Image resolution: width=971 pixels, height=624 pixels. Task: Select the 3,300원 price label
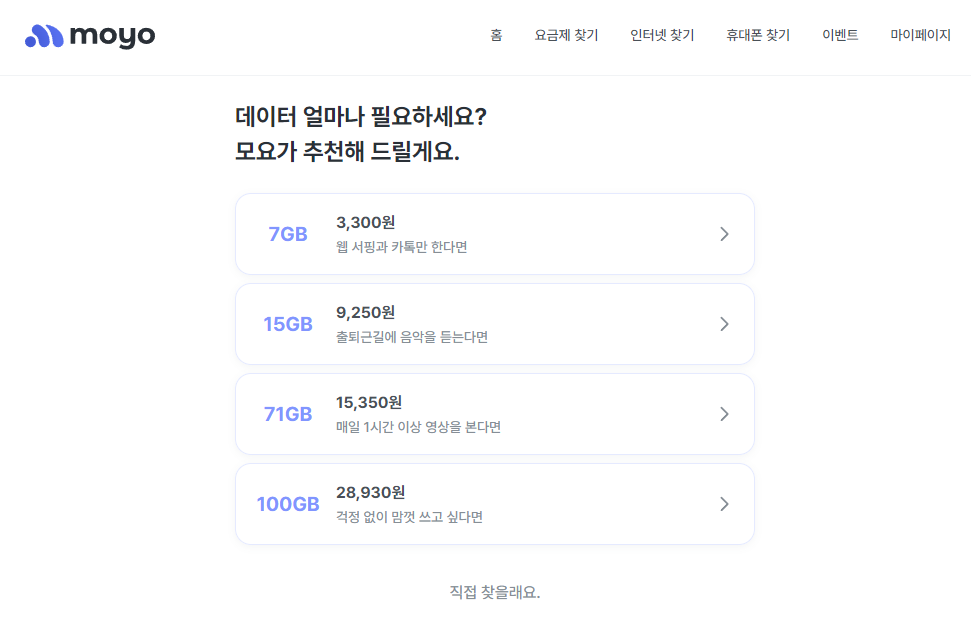[x=364, y=221]
